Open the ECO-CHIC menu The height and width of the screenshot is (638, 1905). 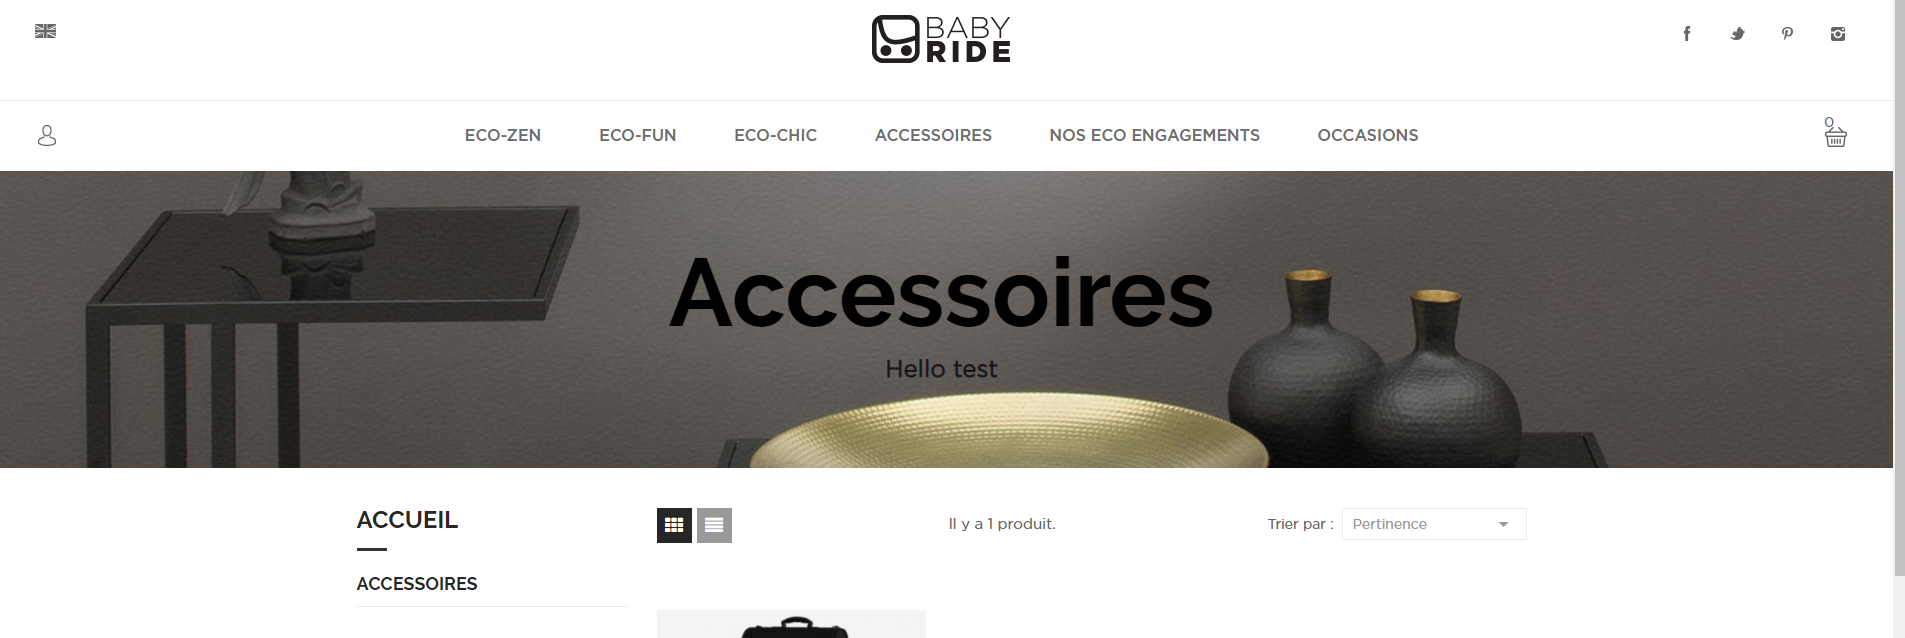776,135
